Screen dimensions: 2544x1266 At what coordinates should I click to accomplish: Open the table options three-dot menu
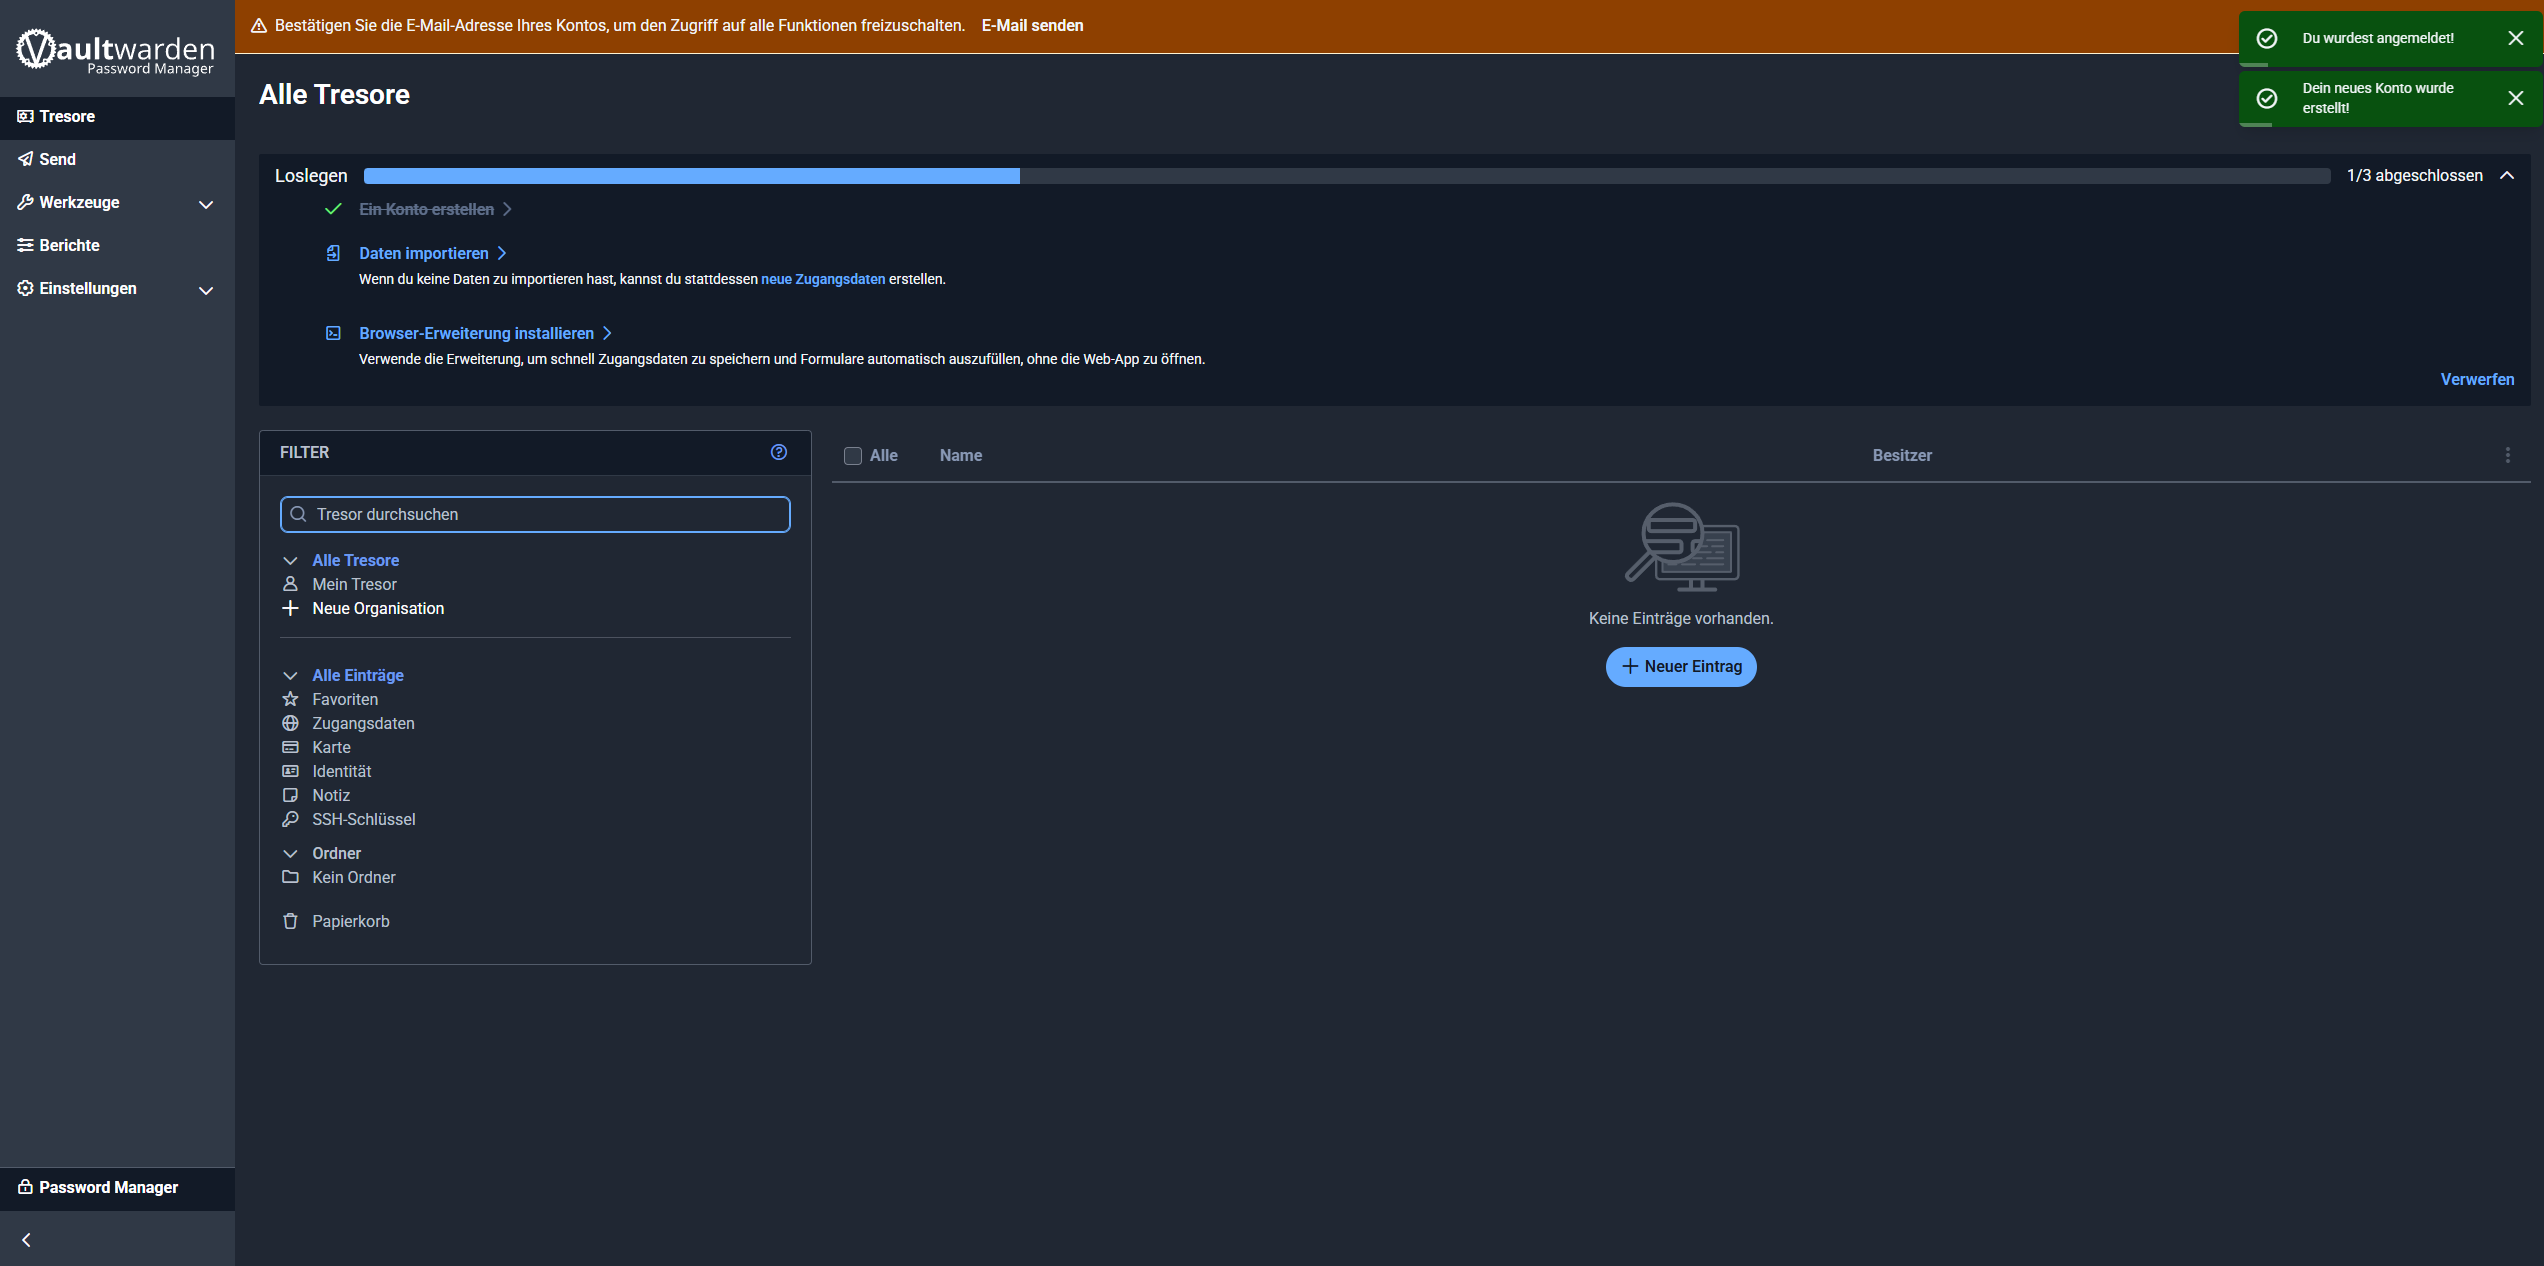tap(2507, 455)
